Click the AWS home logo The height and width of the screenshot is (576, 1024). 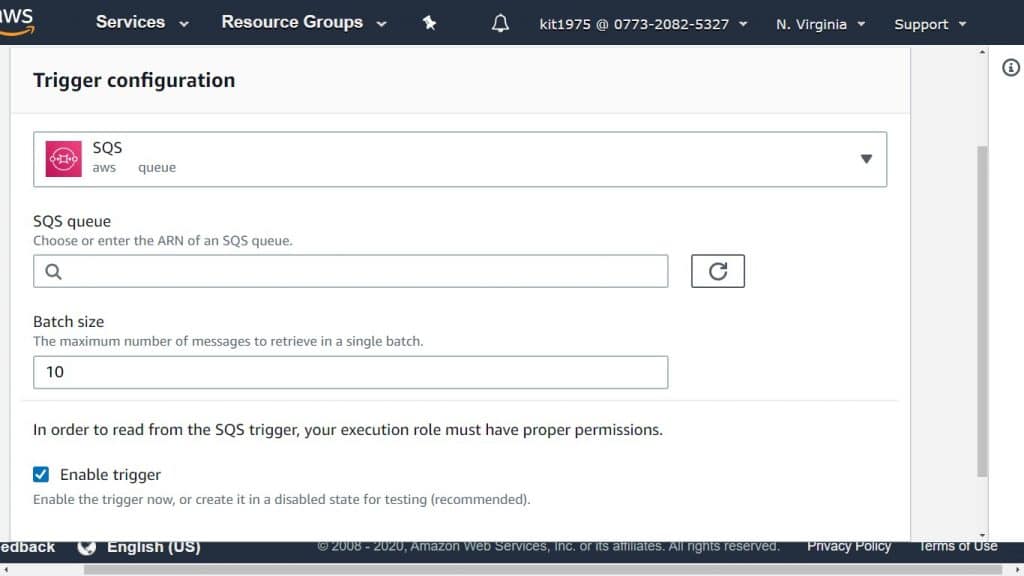coord(16,21)
